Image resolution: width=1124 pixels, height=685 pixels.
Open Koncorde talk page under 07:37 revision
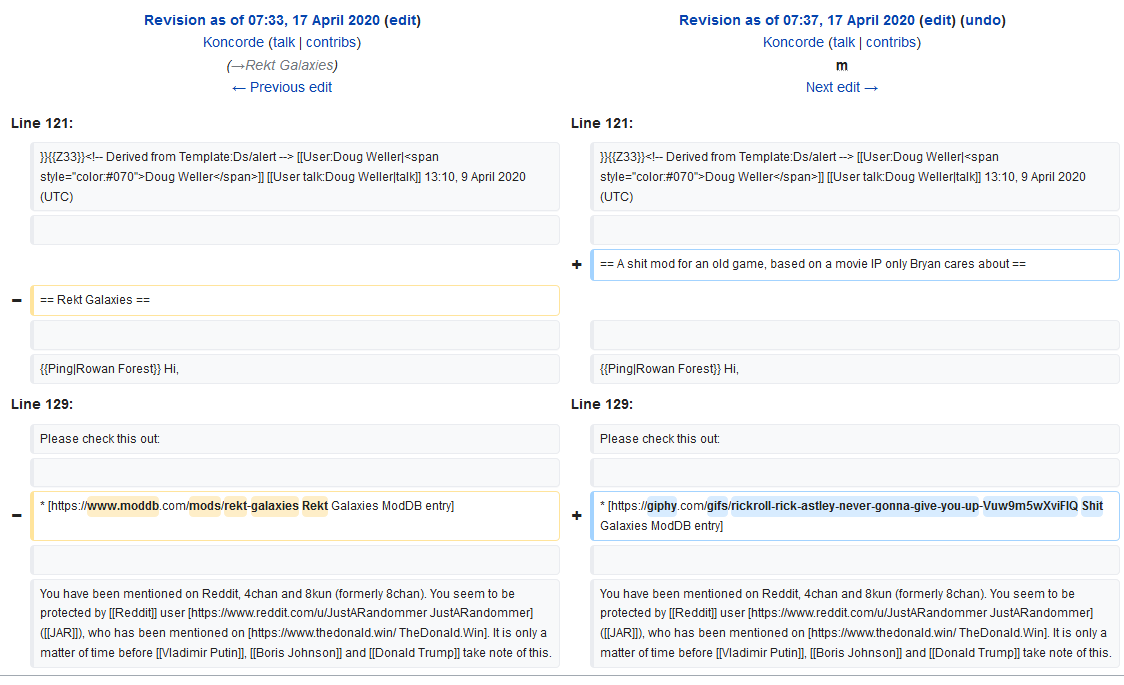pos(844,42)
